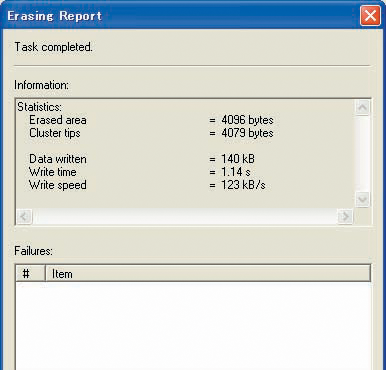
Task: Click the '#' column header in Failures
Action: pos(30,274)
